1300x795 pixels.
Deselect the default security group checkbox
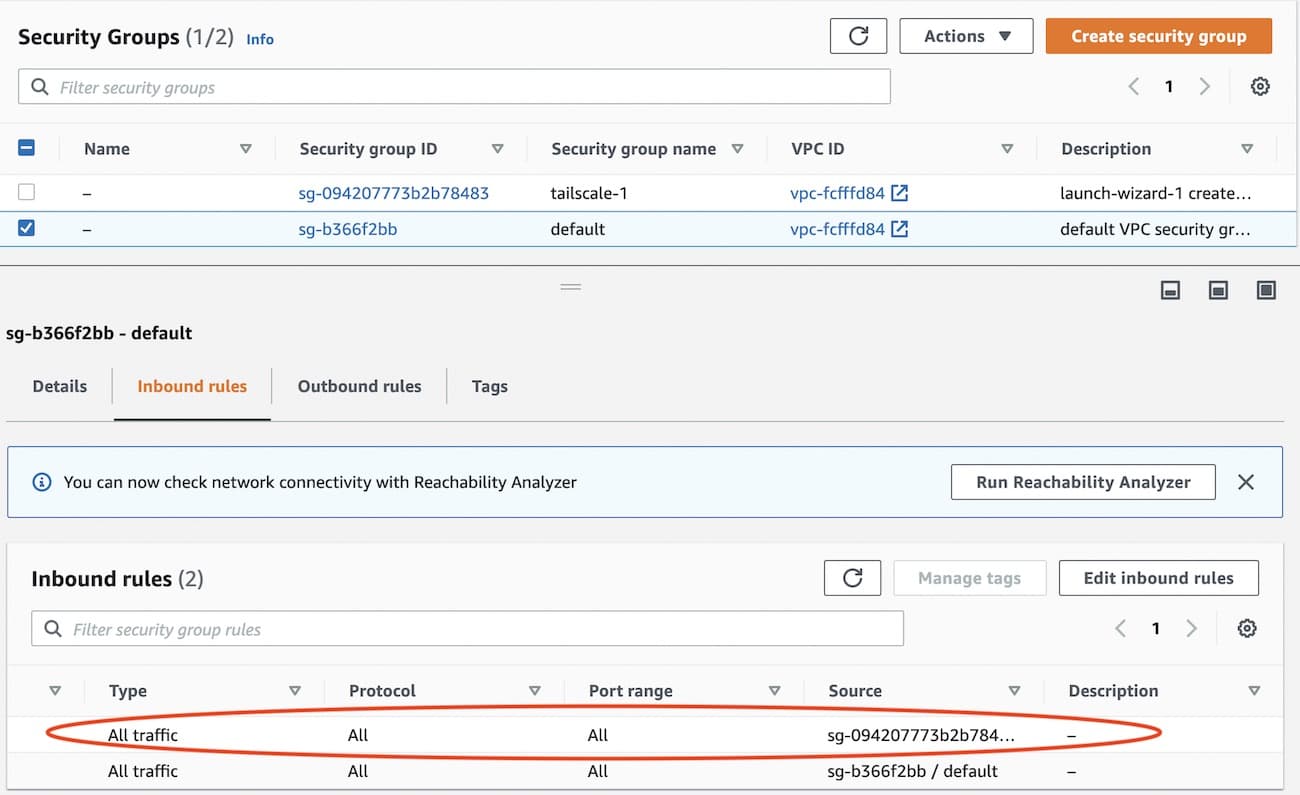[27, 228]
